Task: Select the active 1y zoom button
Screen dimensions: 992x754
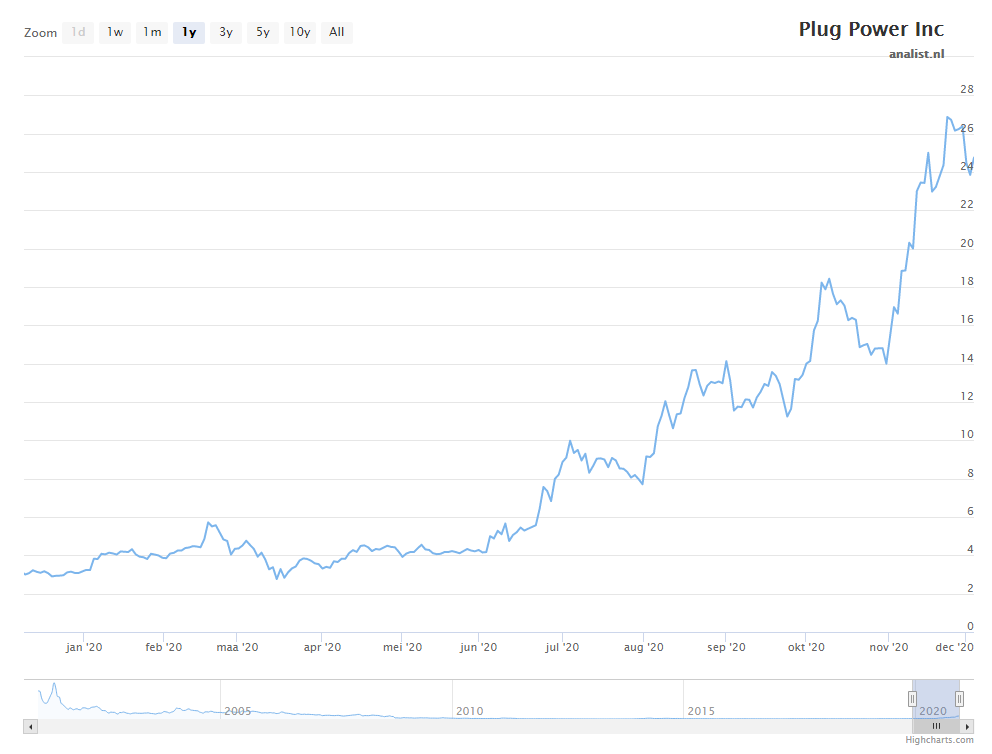Action: [189, 32]
